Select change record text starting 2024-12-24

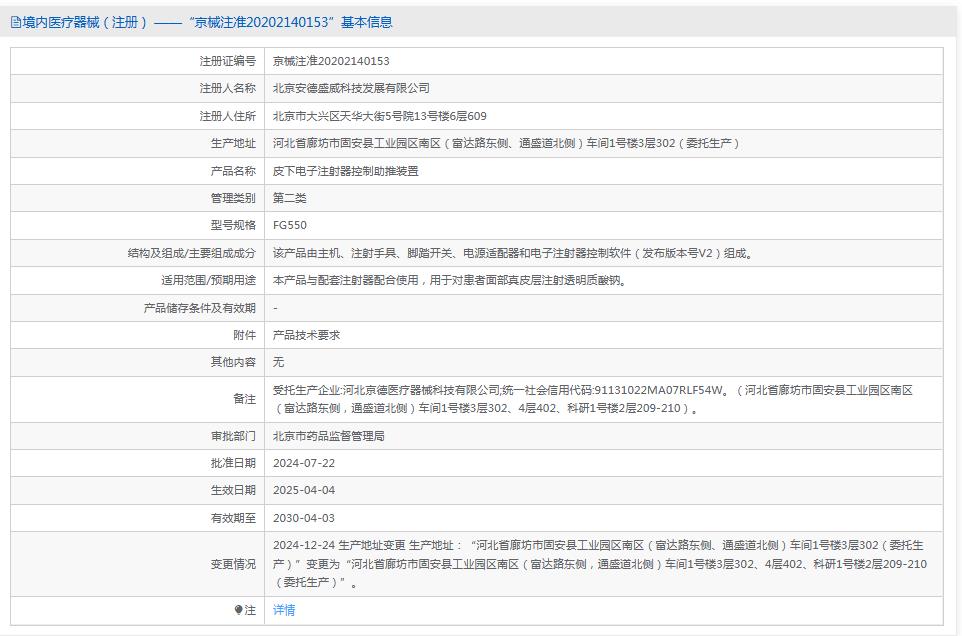(600, 564)
